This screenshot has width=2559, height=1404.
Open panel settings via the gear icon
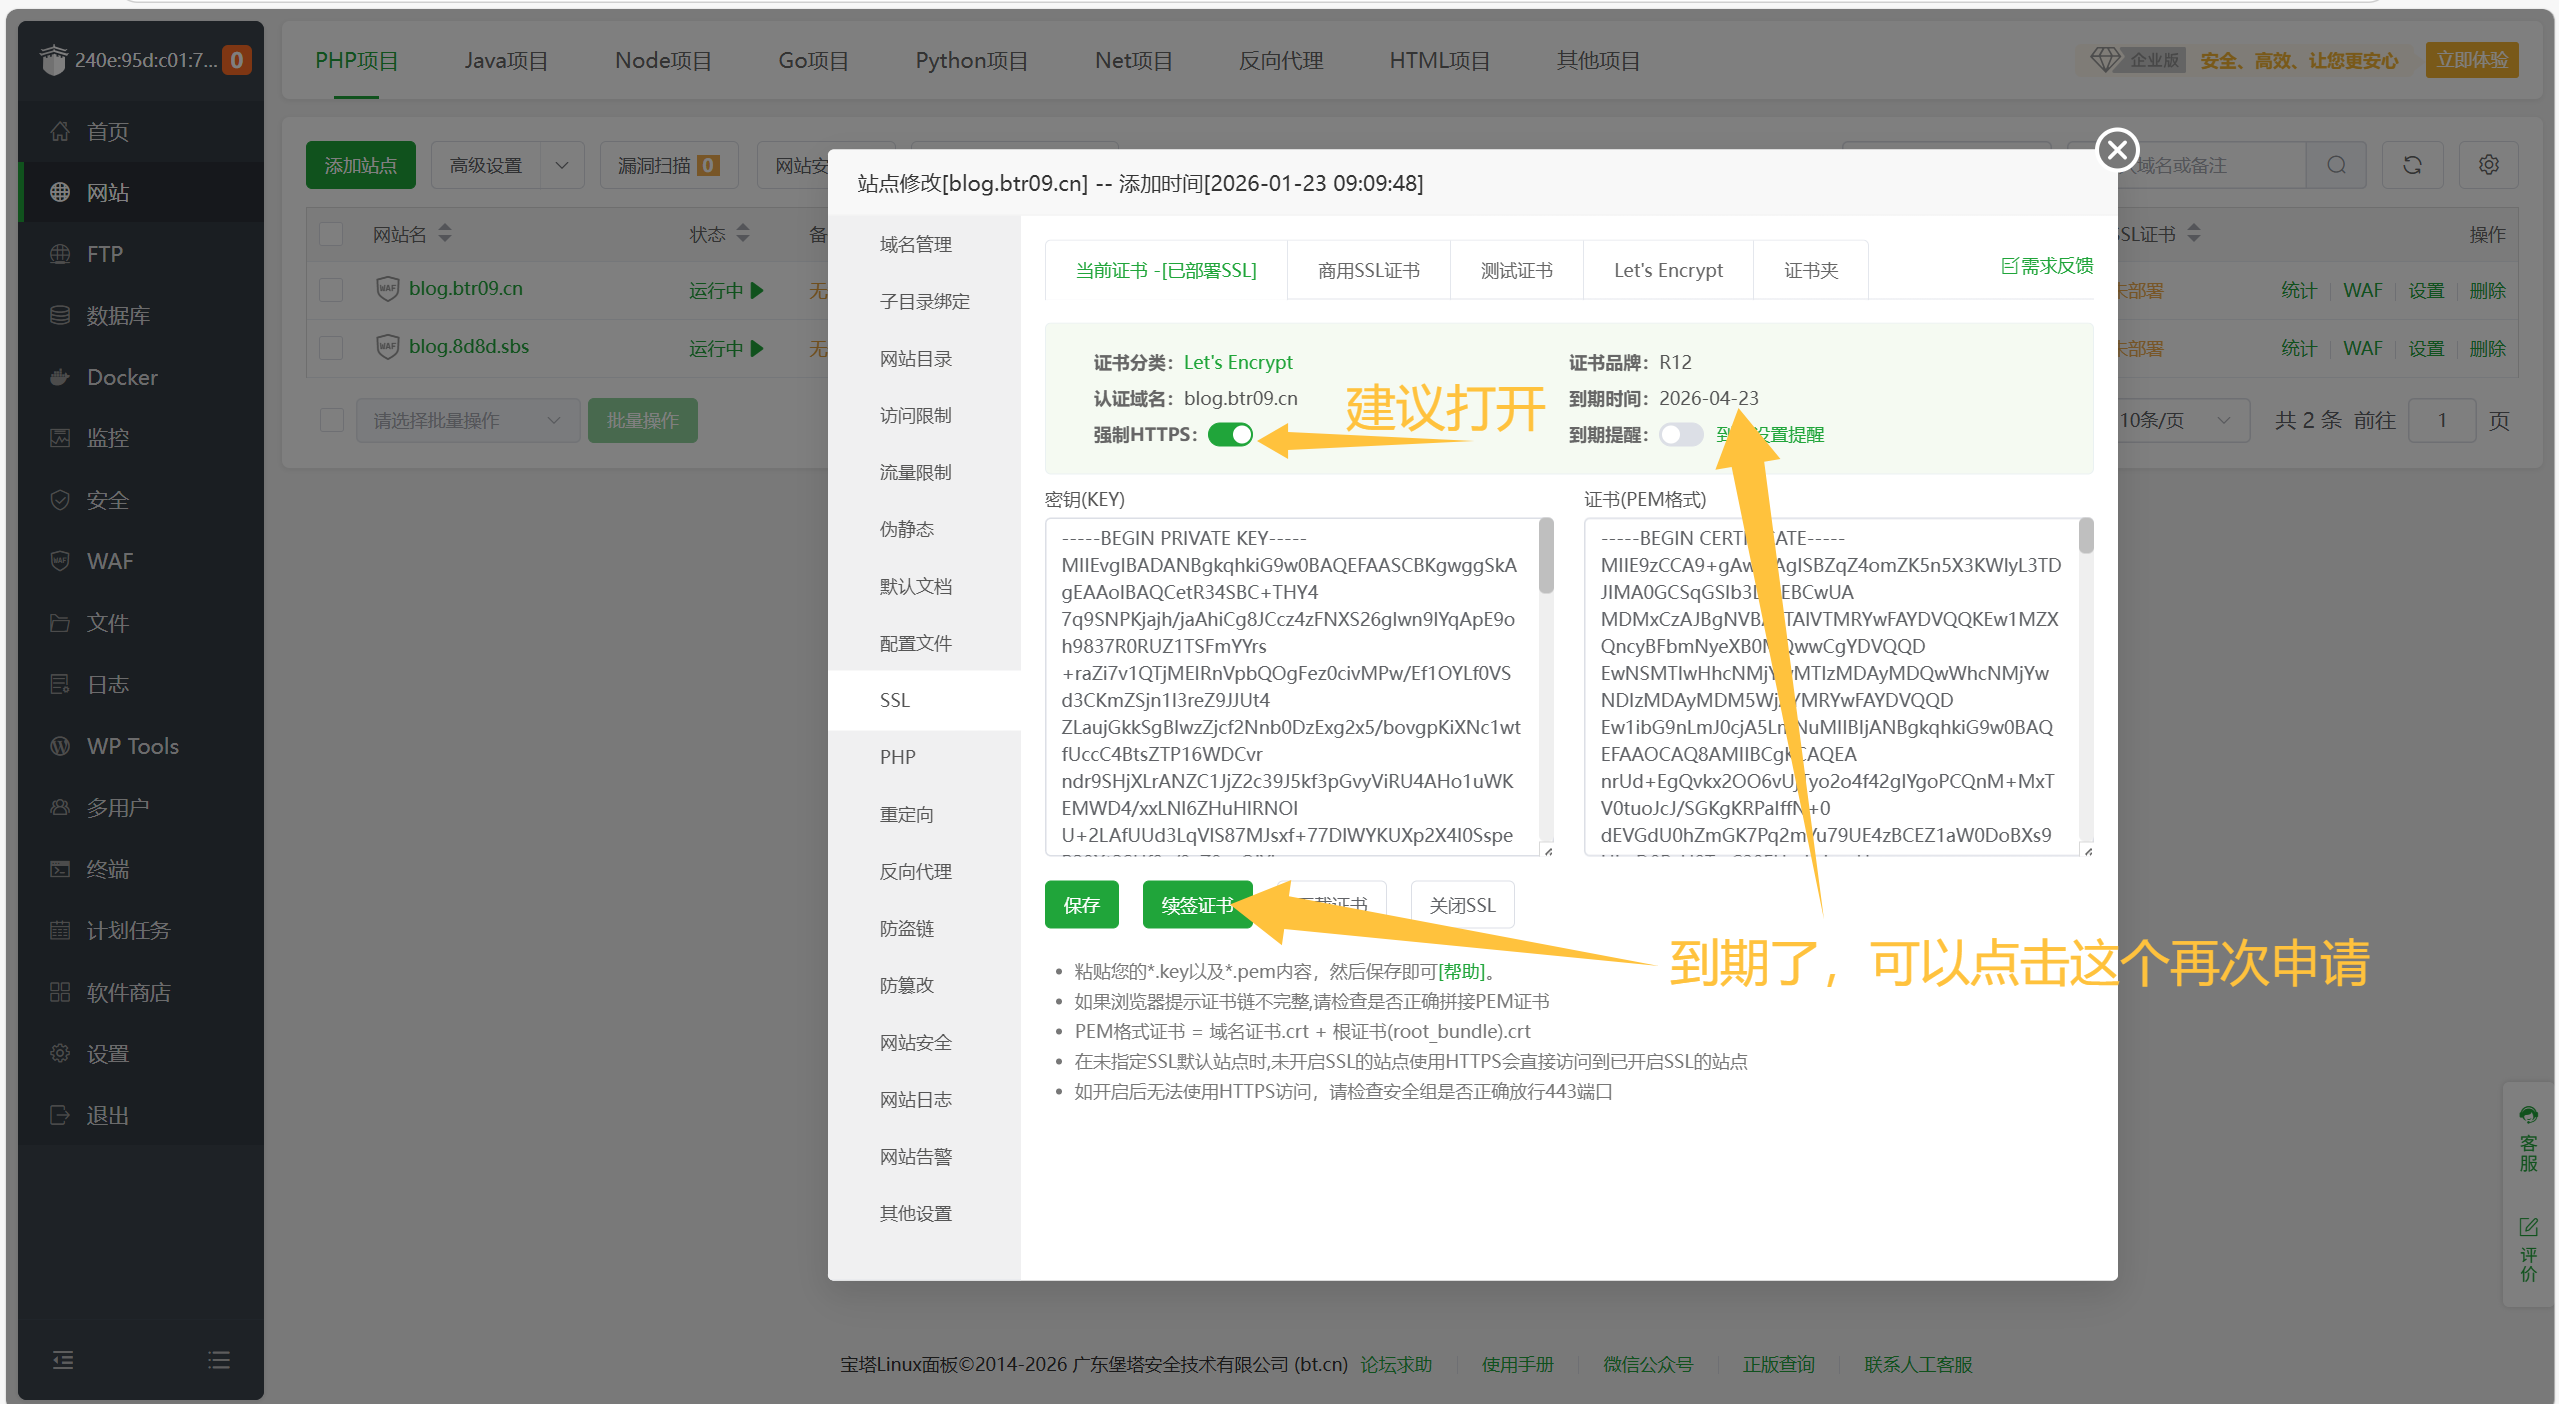[2488, 164]
